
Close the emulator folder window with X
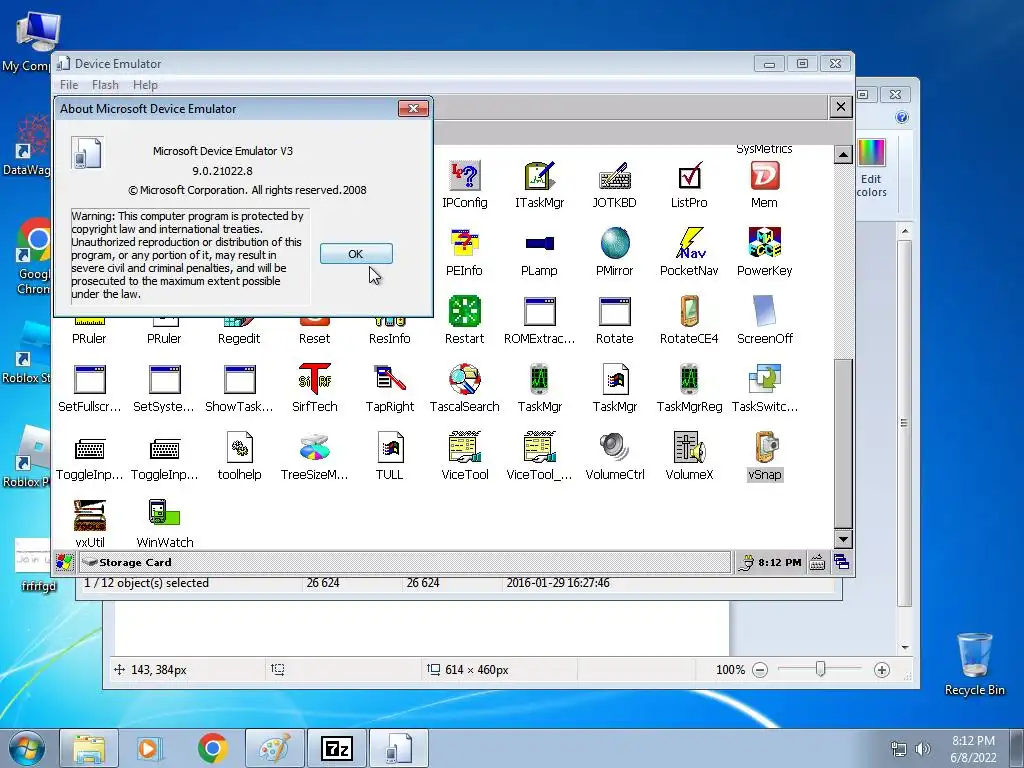pyautogui.click(x=840, y=106)
